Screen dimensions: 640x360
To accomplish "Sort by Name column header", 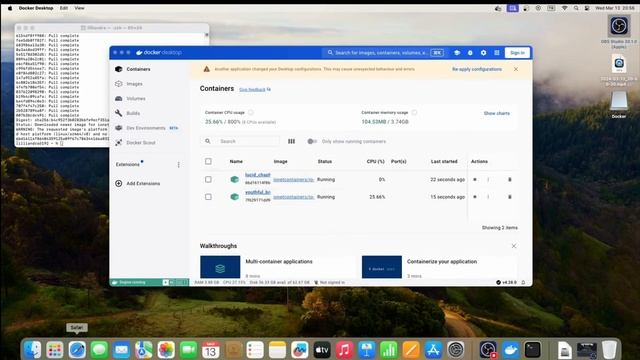I will (236, 162).
